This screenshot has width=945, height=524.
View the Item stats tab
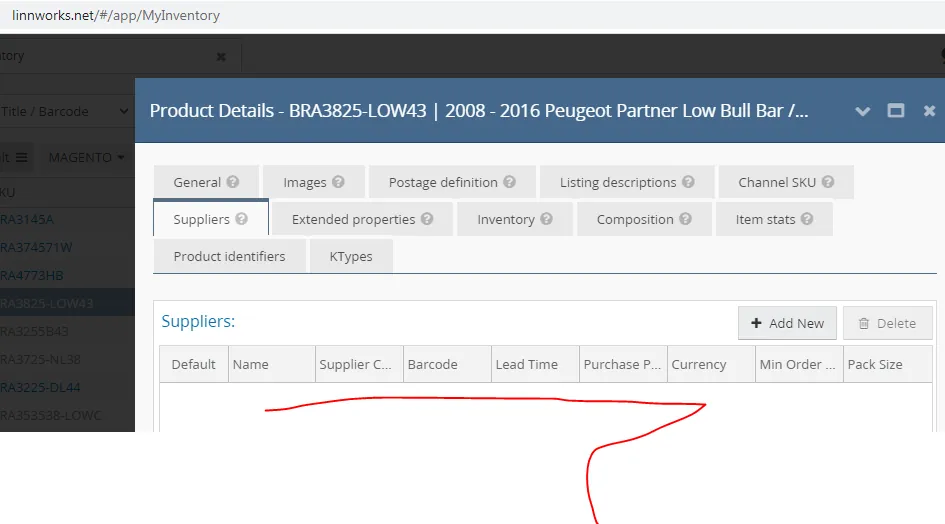click(x=774, y=219)
